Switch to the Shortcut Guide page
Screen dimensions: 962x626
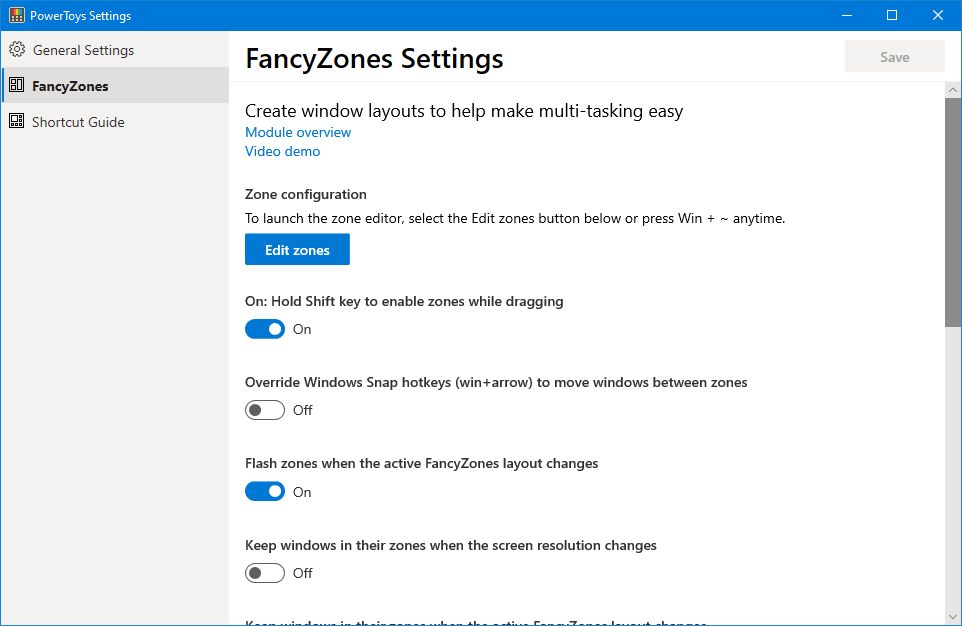[x=78, y=122]
